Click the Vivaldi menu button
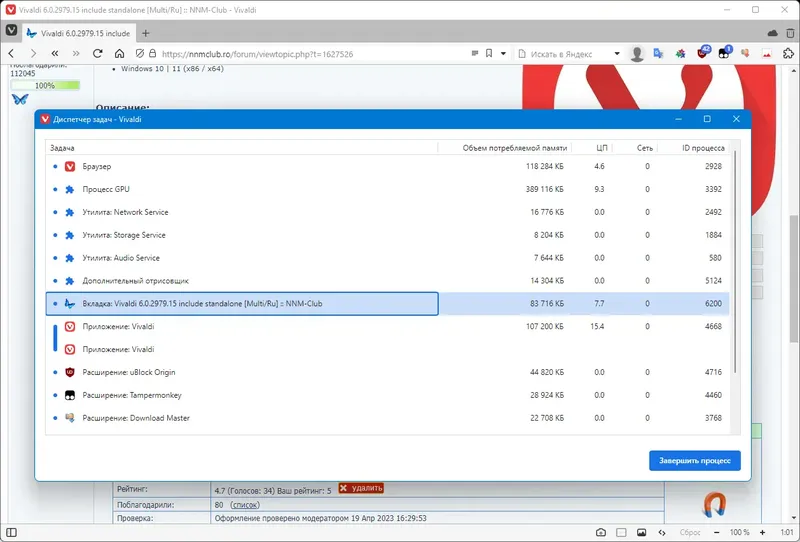800x542 pixels. pyautogui.click(x=11, y=31)
